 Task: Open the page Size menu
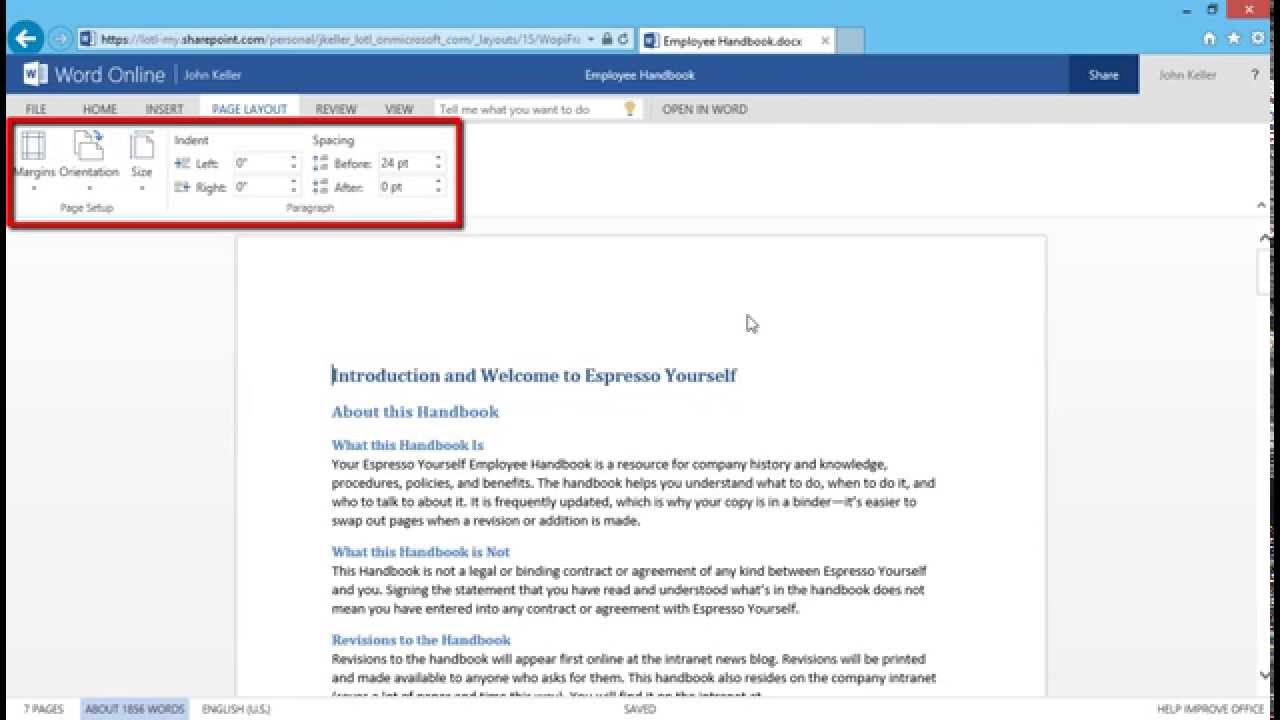(x=142, y=158)
